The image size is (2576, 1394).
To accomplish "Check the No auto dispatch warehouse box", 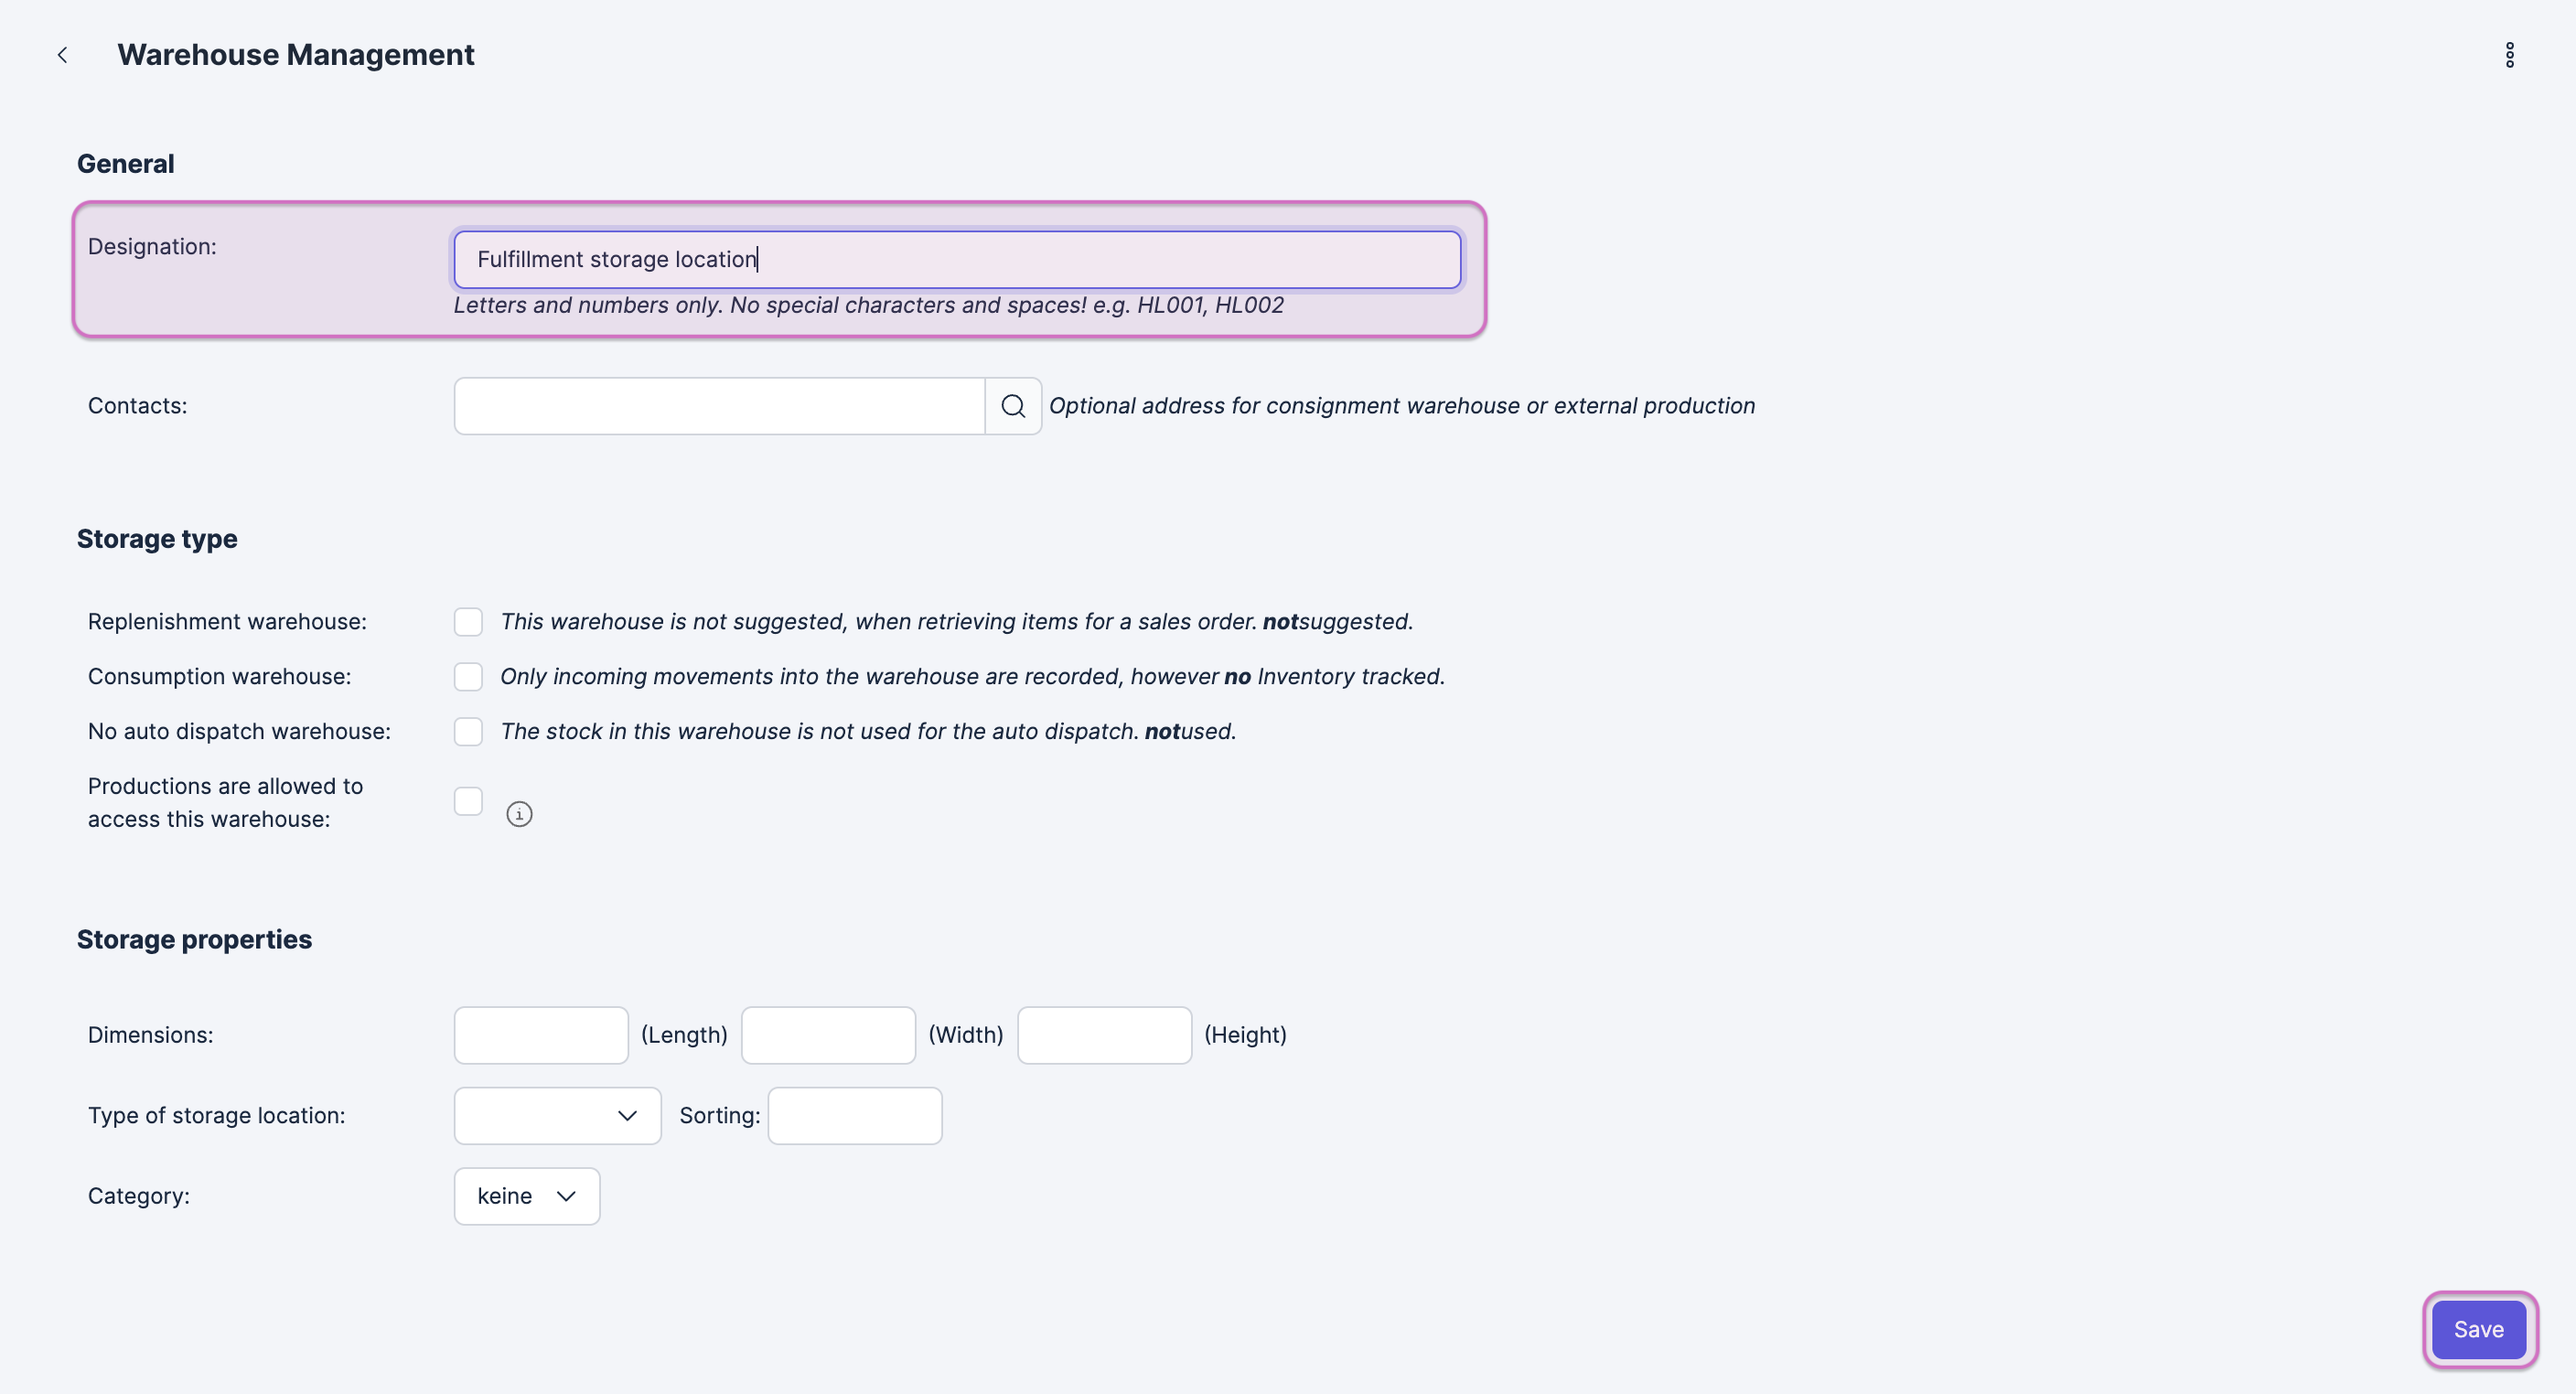I will pyautogui.click(x=468, y=732).
